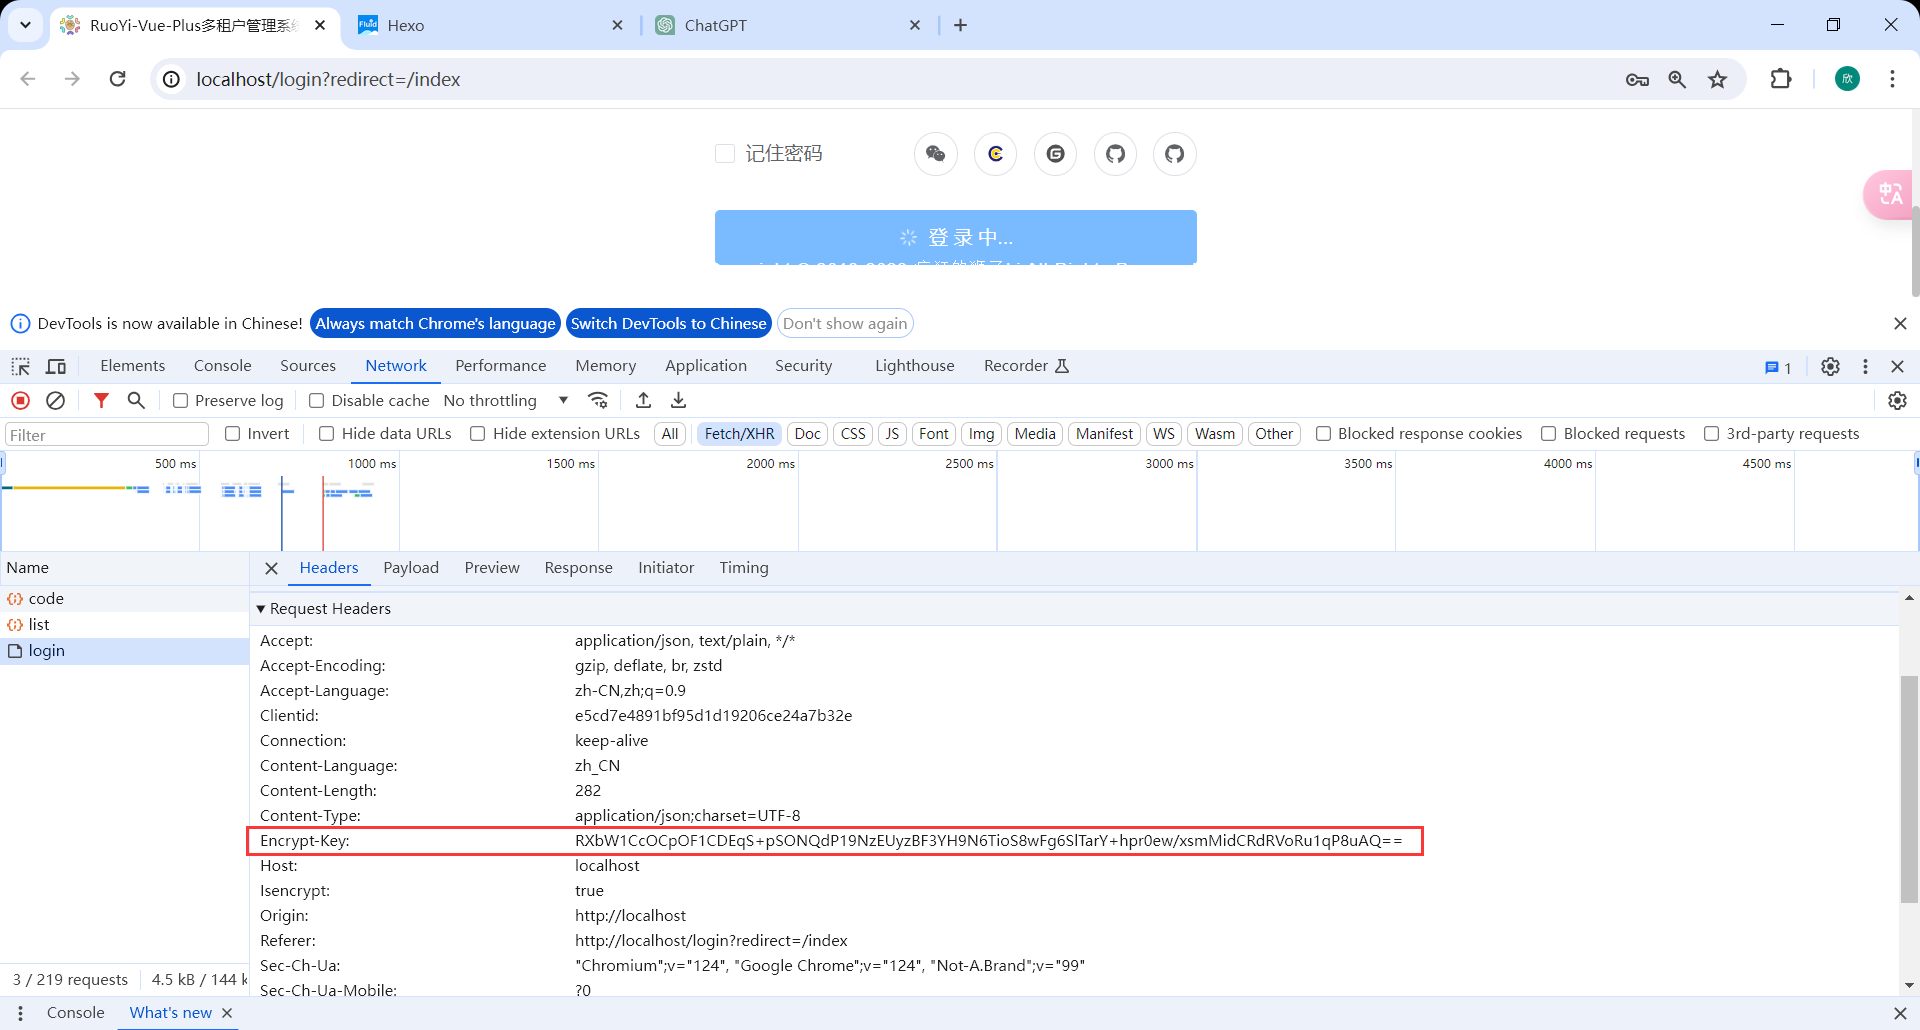This screenshot has height=1030, width=1920.
Task: Open the tab search dropdown arrow
Action: (25, 25)
